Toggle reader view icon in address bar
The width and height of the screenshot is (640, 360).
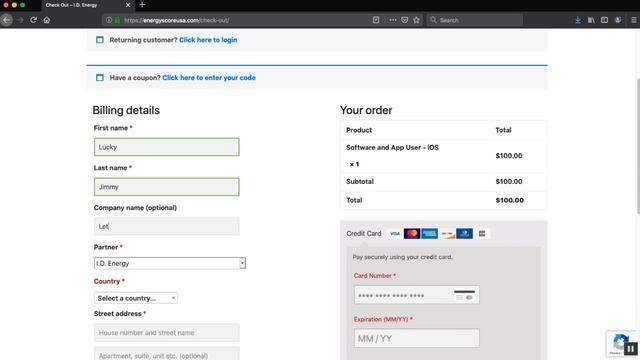pyautogui.click(x=376, y=20)
